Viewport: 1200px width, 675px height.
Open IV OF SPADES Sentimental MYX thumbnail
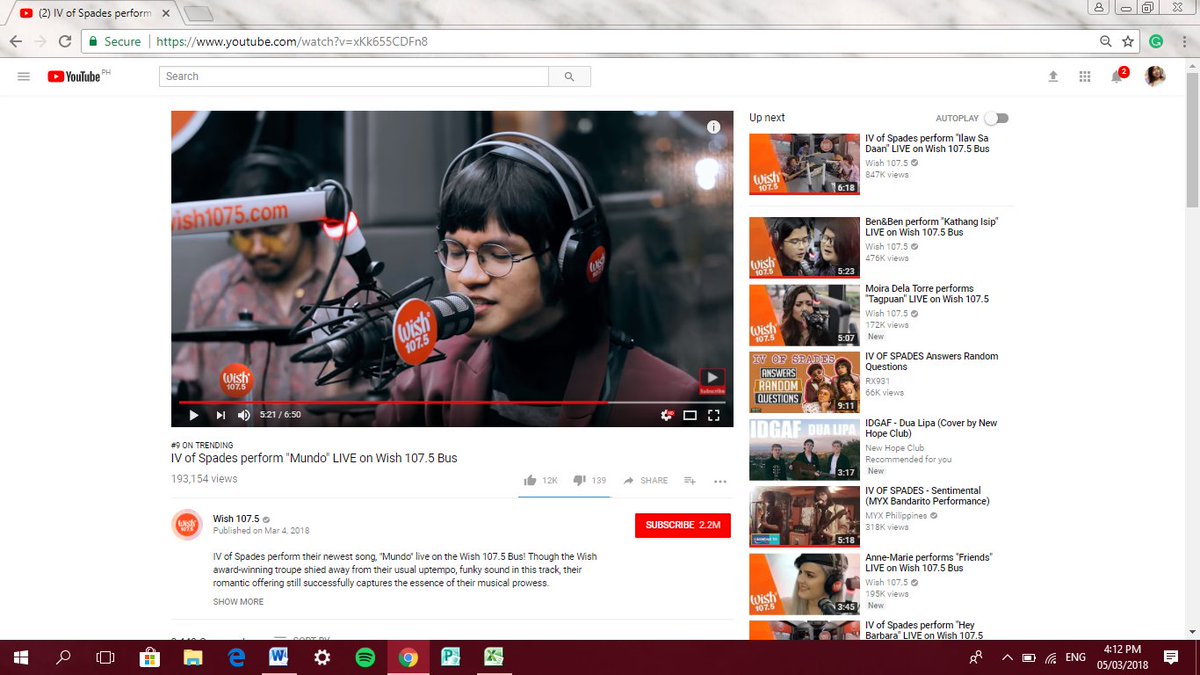804,516
